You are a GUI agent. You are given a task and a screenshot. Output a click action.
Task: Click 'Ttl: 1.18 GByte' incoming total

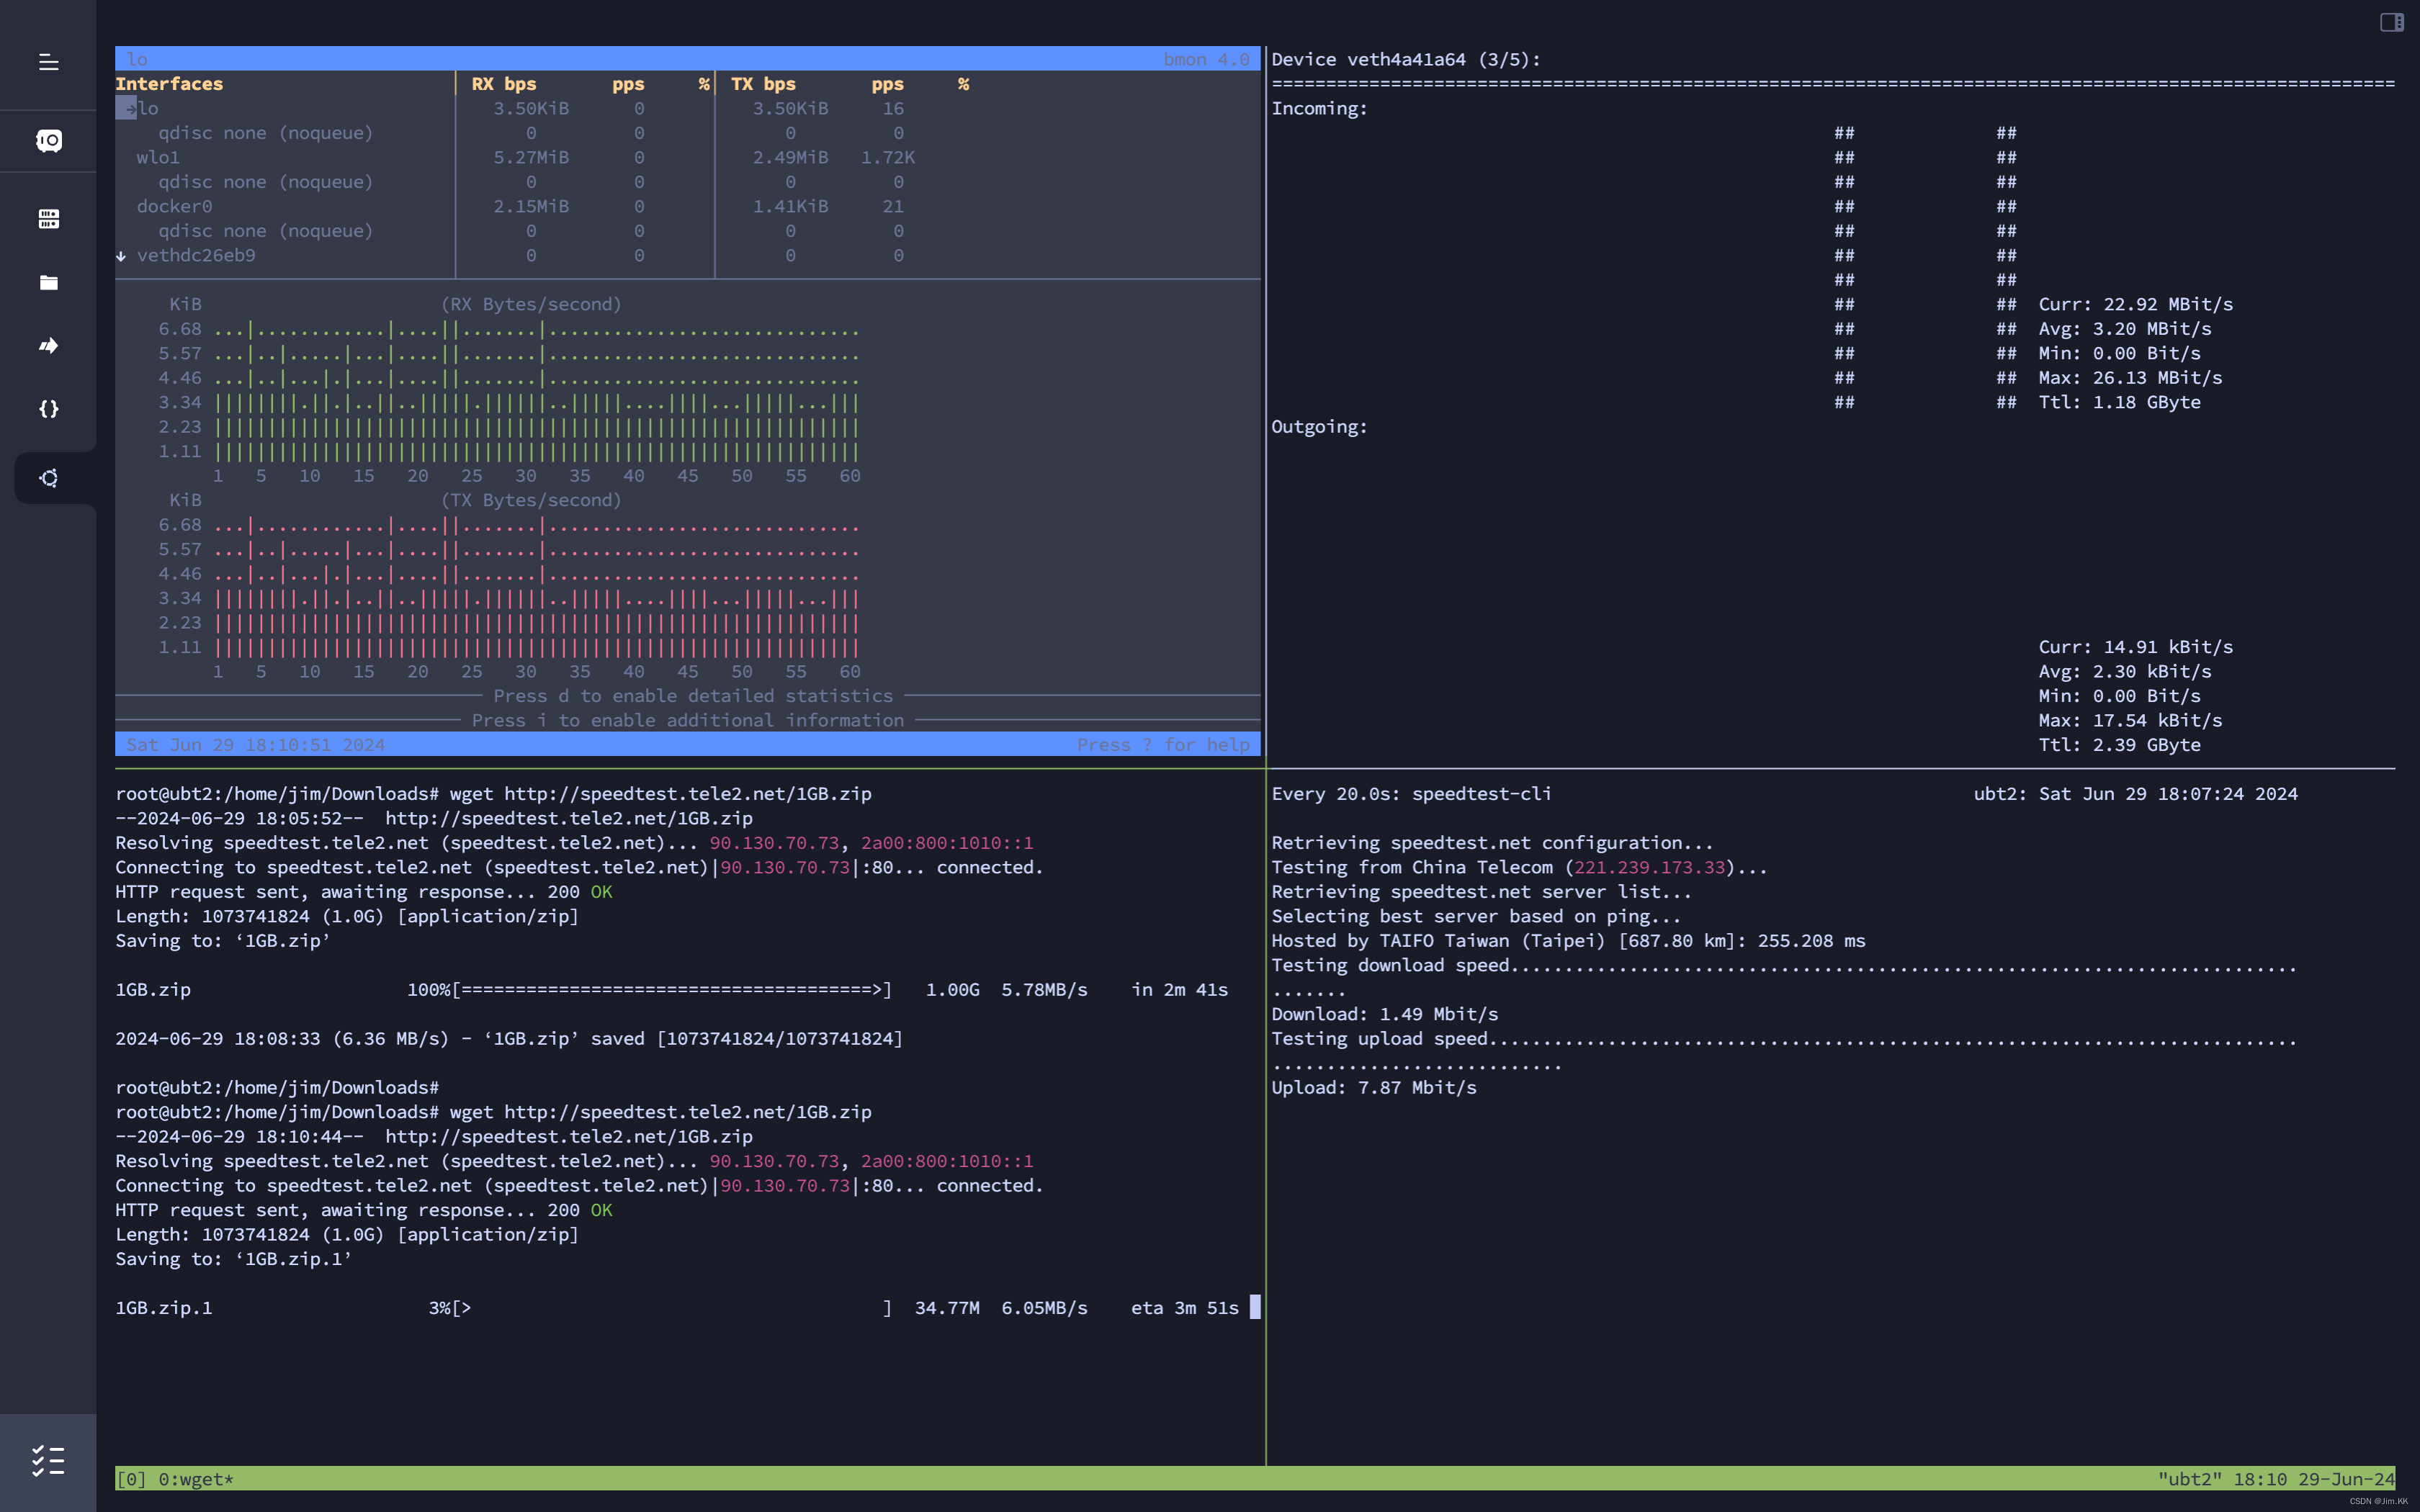[2120, 402]
